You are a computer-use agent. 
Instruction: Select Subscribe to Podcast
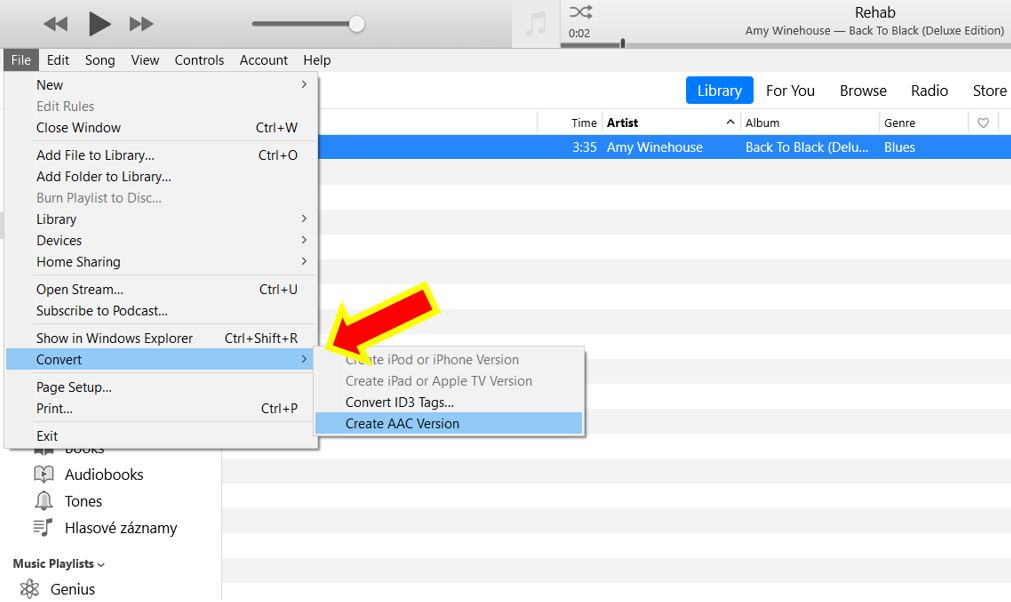point(161,311)
